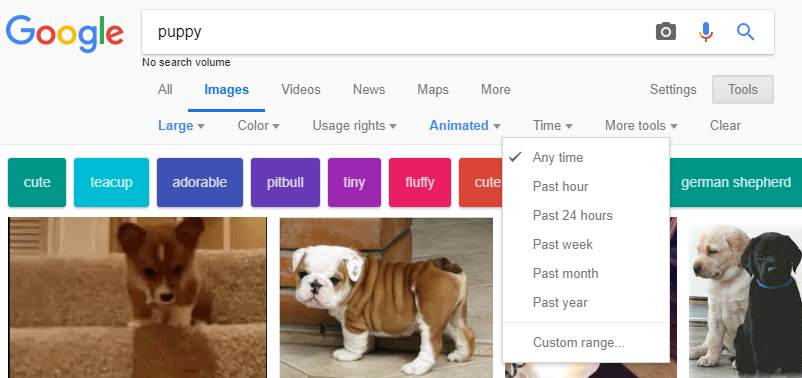802x378 pixels.
Task: Click the teal cute suggestion chip
Action: coord(37,183)
